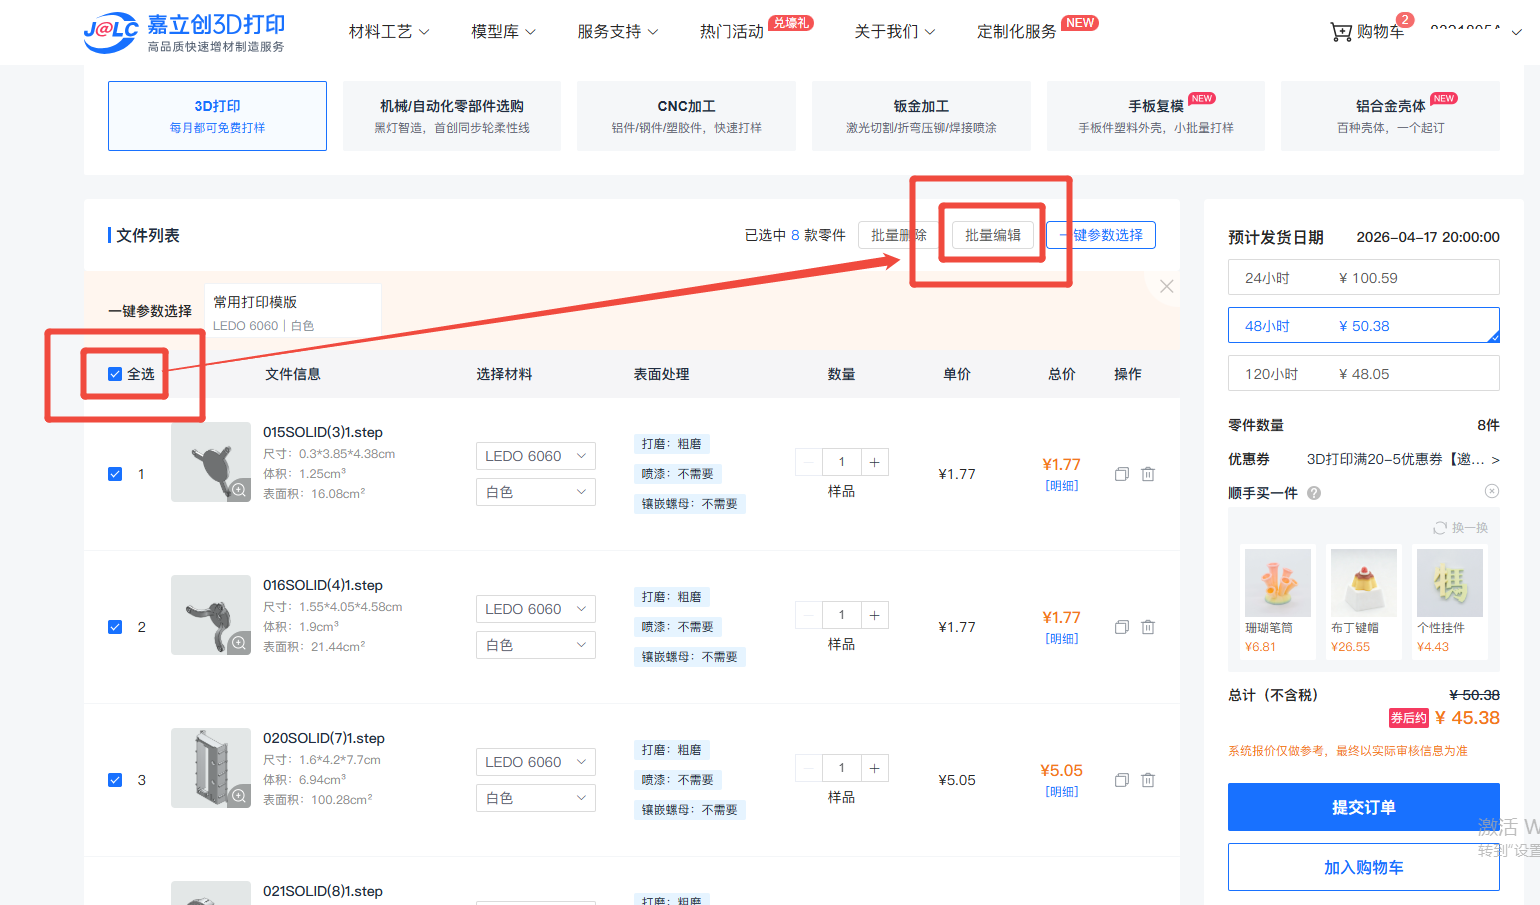
Task: Refresh recommendations with 换一换 icon
Action: click(x=1440, y=528)
